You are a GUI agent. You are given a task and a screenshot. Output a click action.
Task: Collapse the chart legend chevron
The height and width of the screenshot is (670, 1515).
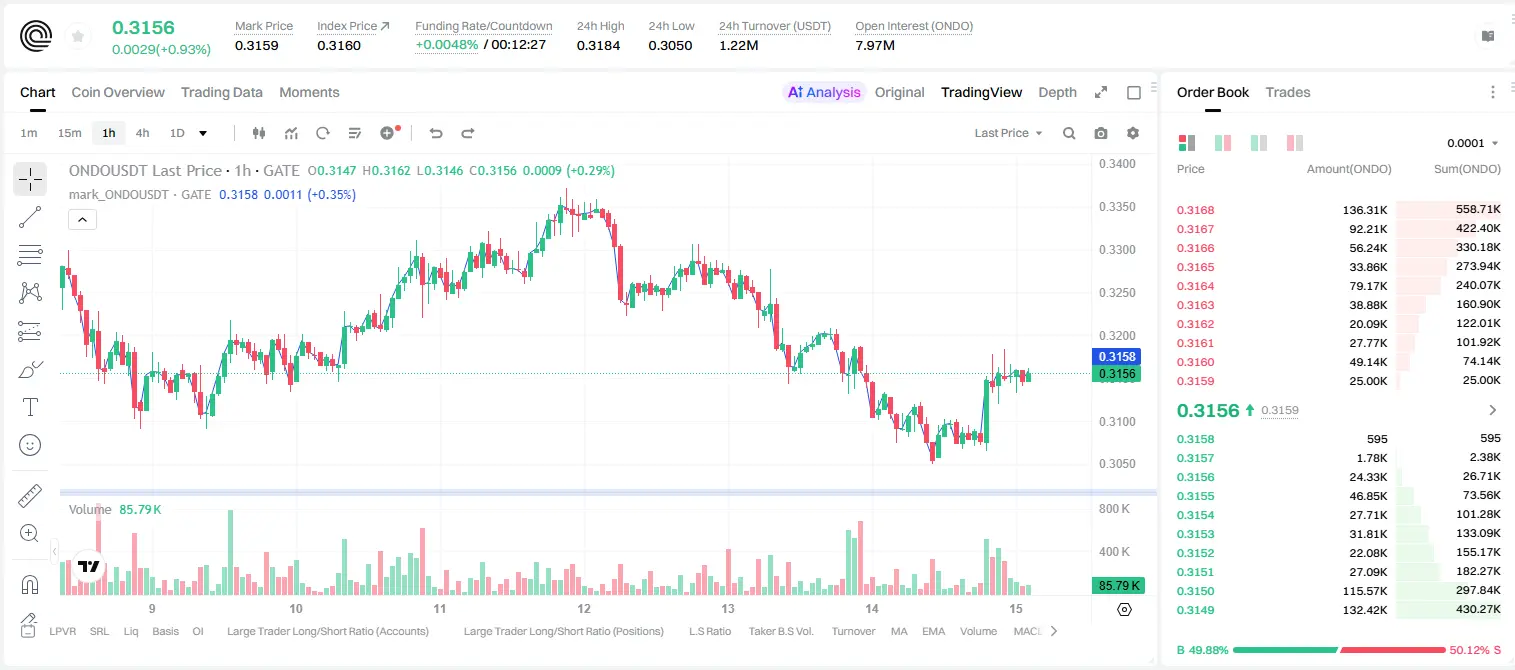83,220
